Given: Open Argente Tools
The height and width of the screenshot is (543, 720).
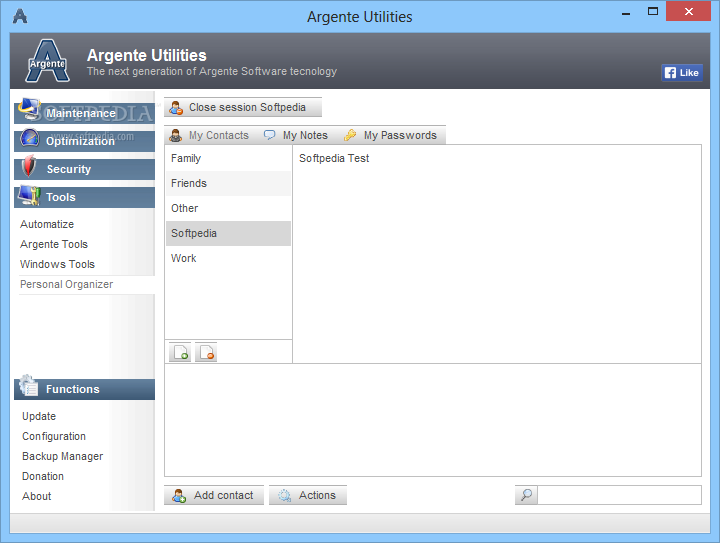Looking at the screenshot, I should tap(54, 244).
